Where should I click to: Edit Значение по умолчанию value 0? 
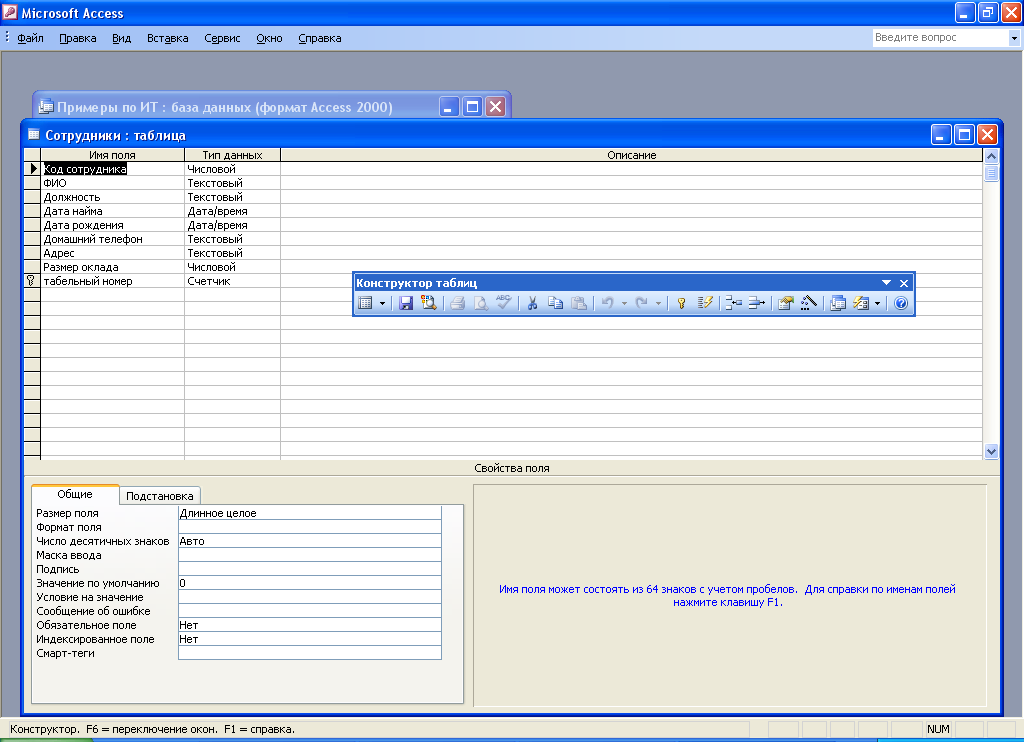pyautogui.click(x=310, y=583)
